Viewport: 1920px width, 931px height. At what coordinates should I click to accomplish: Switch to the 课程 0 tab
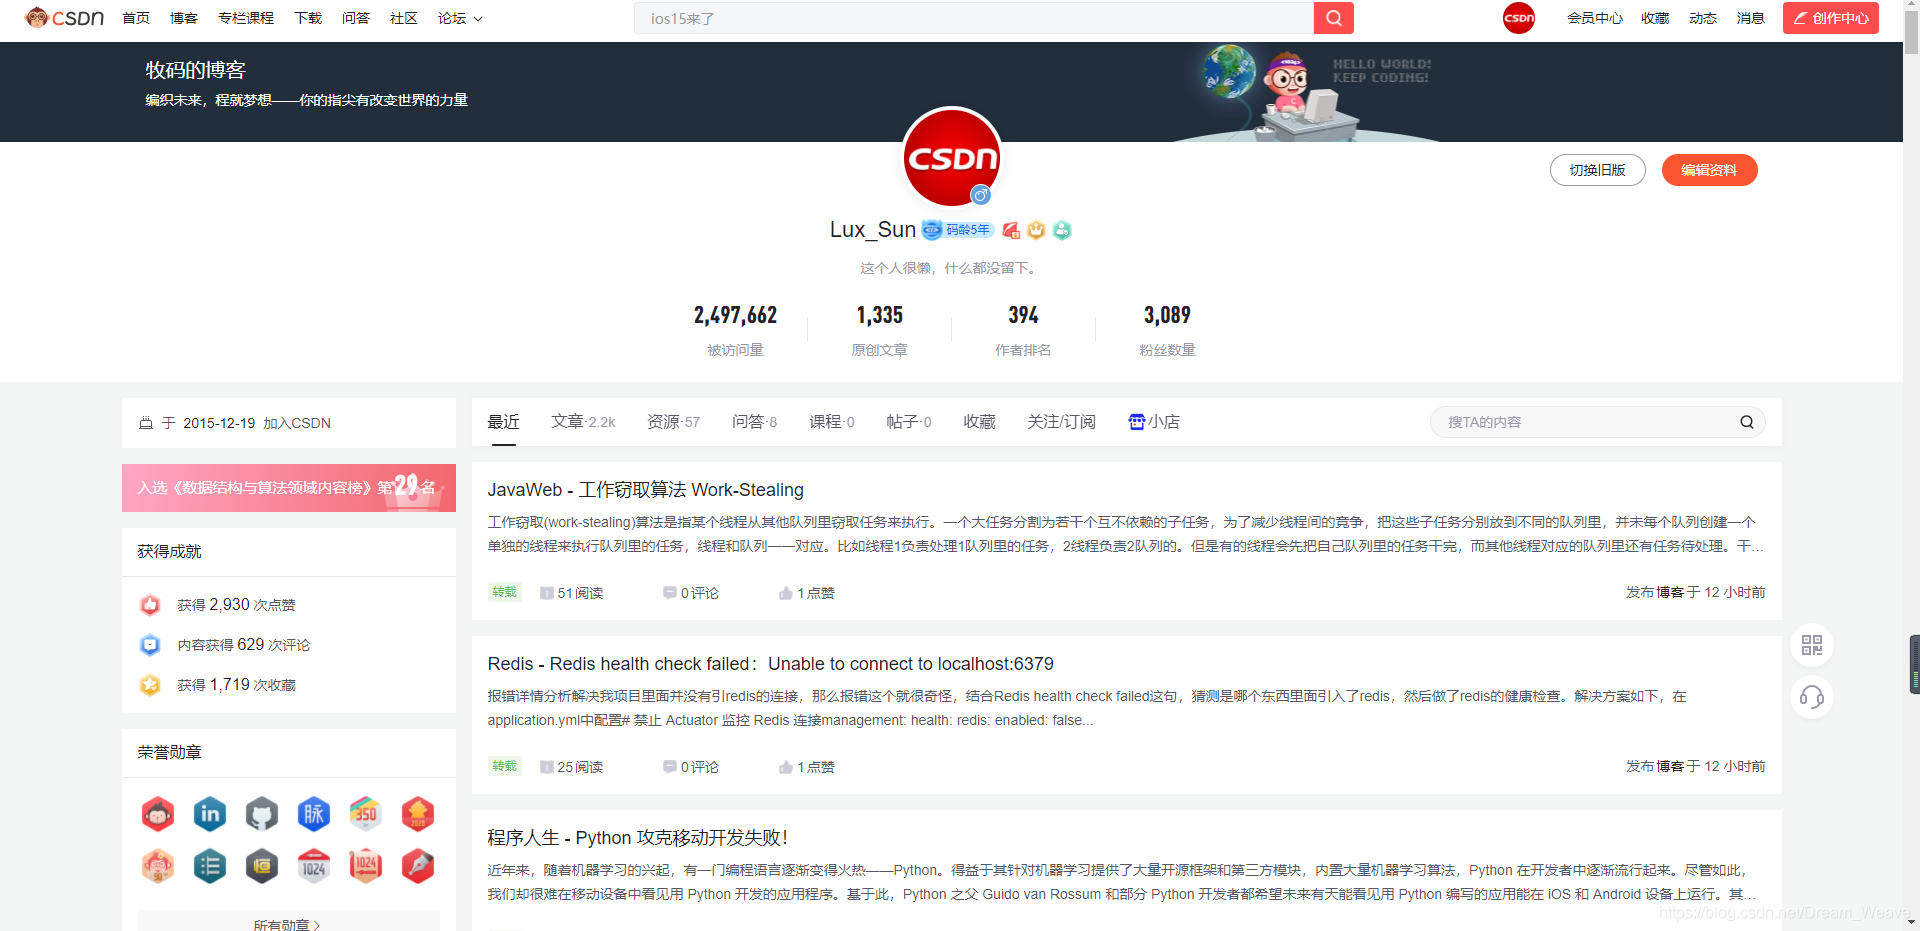pos(832,422)
